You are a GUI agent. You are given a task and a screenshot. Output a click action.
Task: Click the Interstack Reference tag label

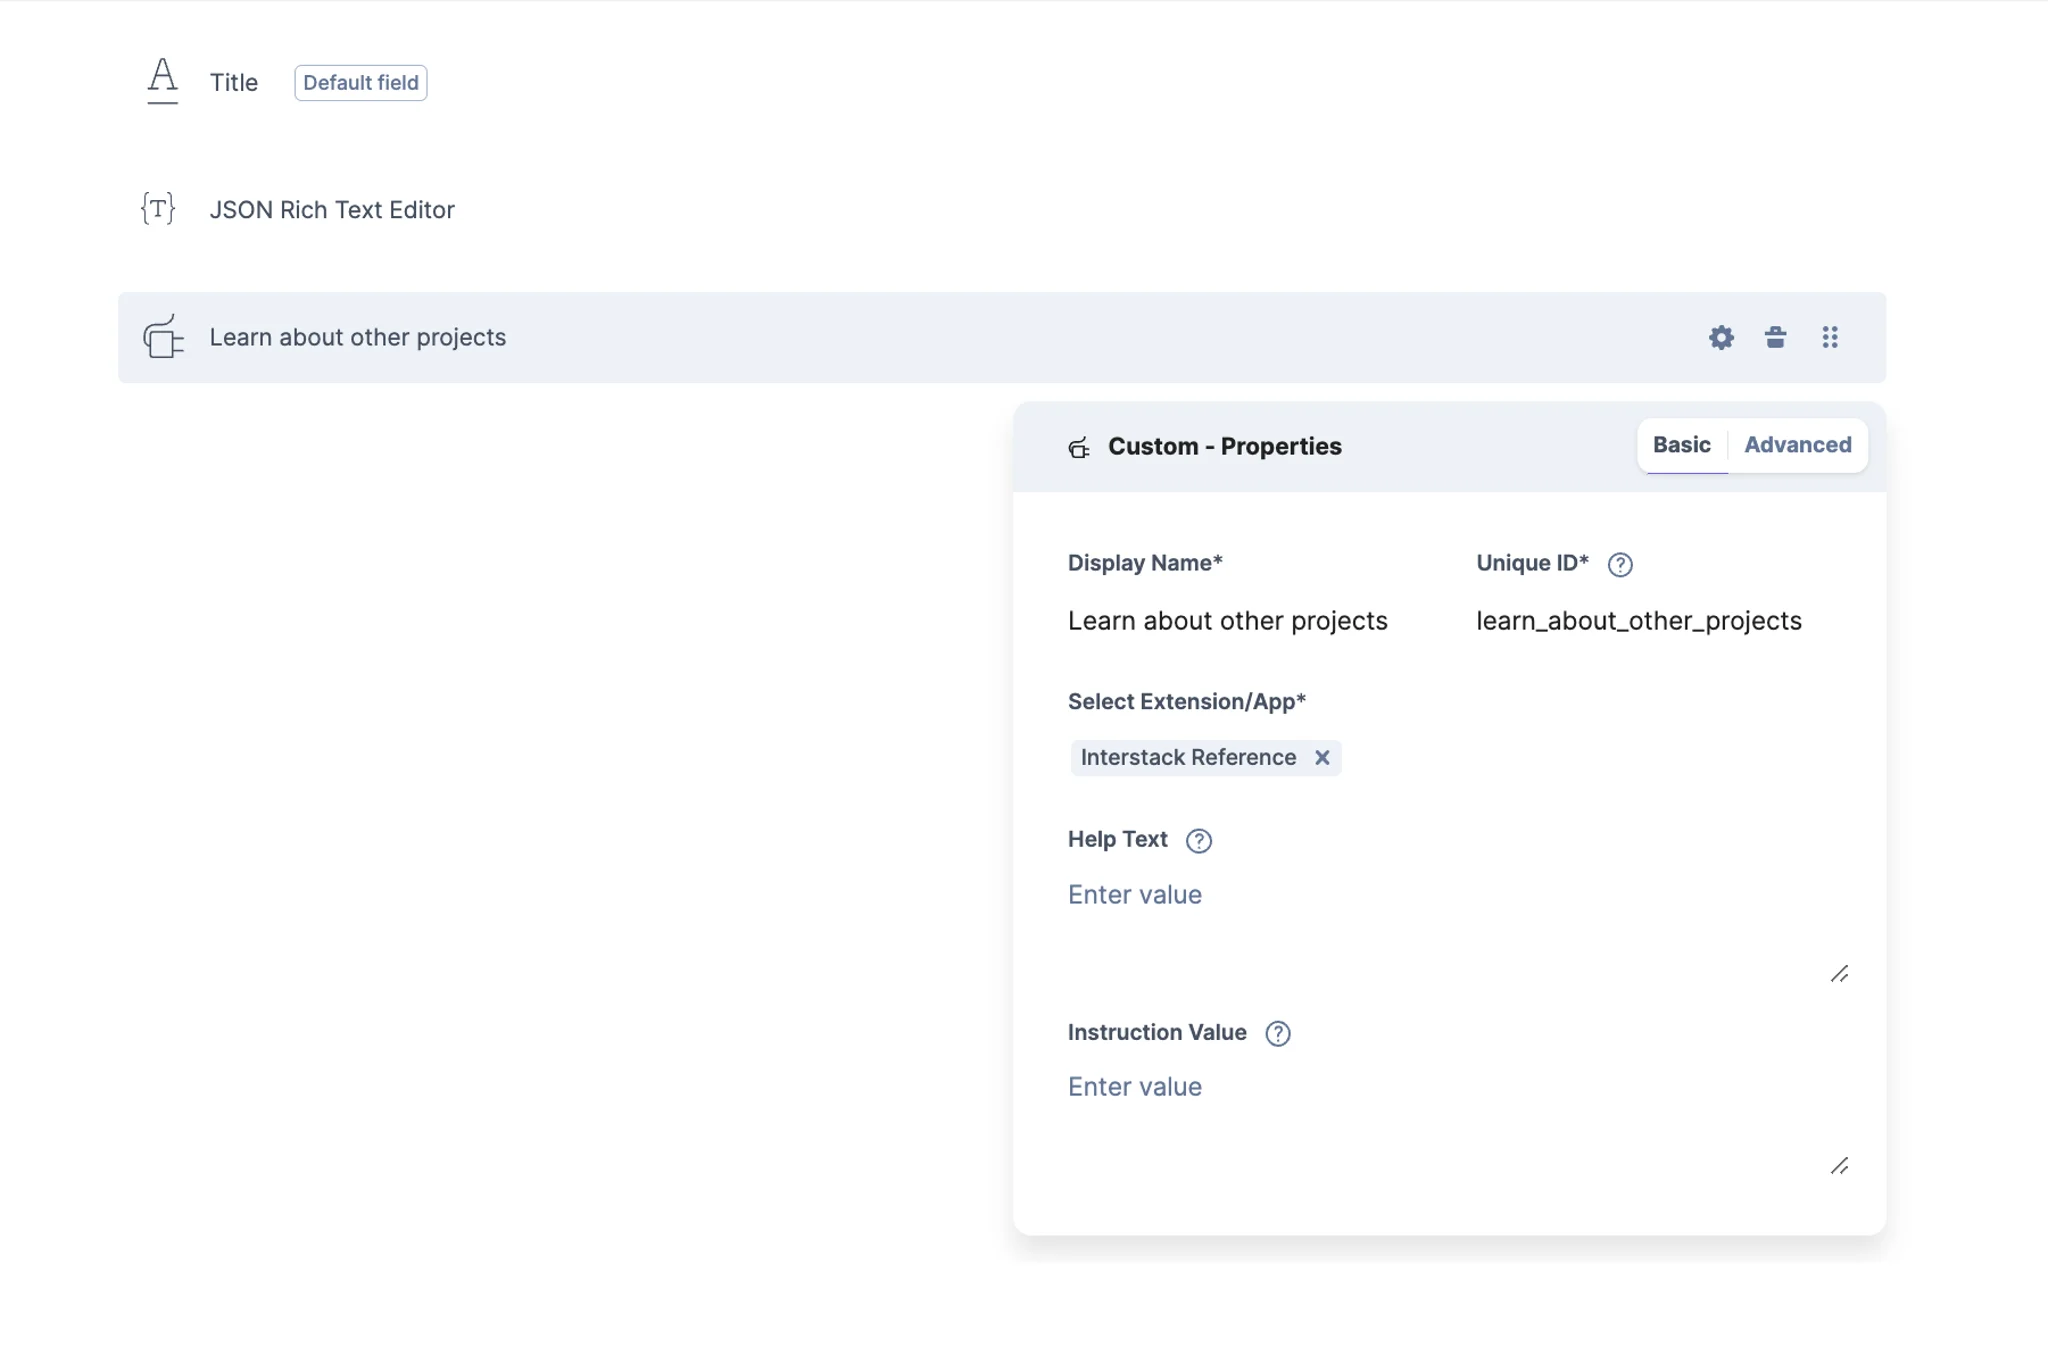[x=1188, y=757]
